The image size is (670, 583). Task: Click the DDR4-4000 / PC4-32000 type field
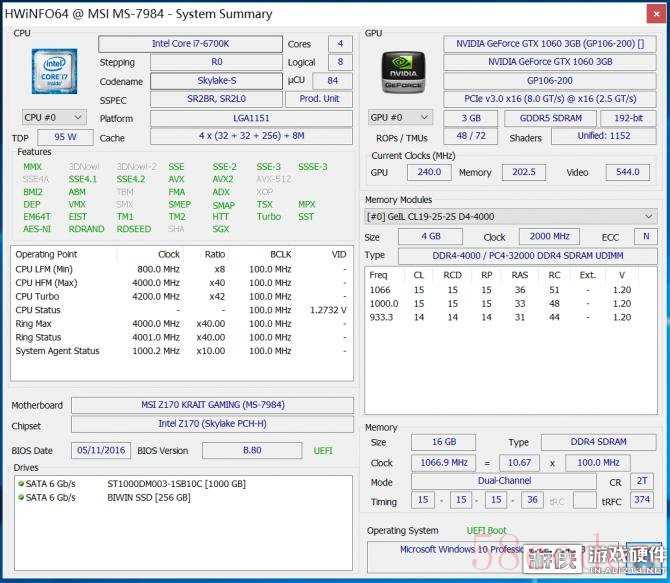point(528,256)
